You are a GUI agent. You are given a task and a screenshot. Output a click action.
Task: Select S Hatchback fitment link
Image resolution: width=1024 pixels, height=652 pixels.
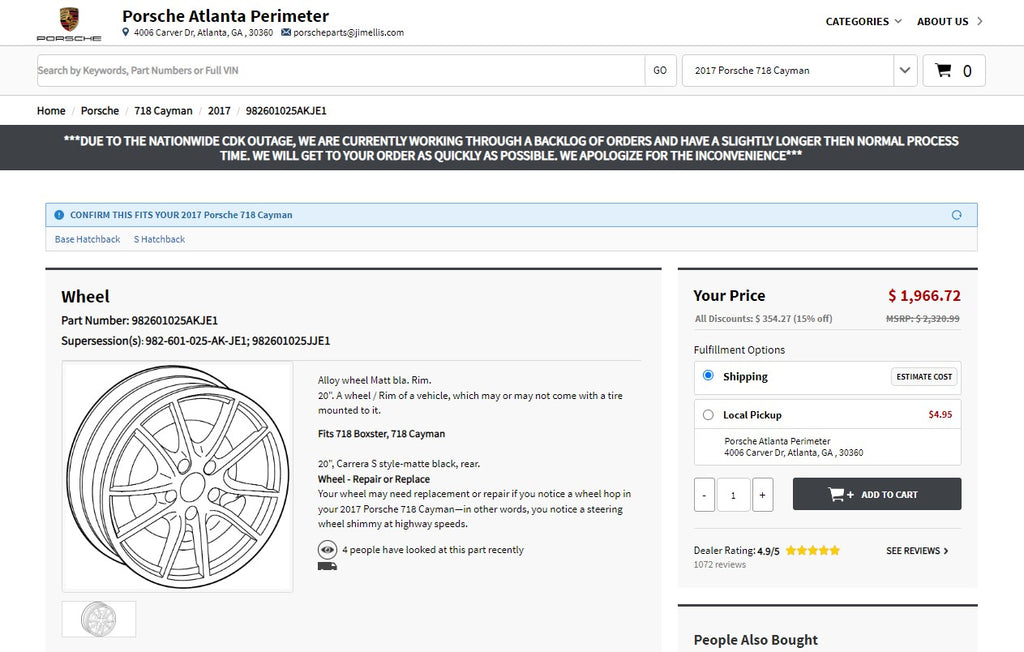pos(159,240)
